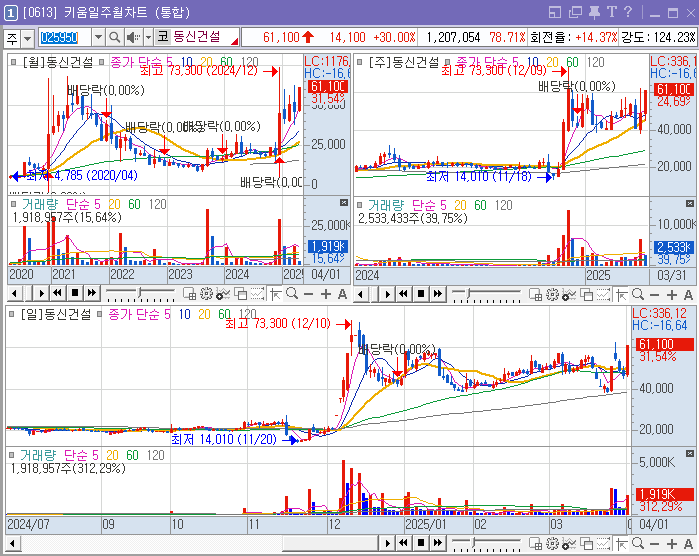The image size is (699, 556).
Task: Close the daily volume sub-panel
Action: pyautogui.click(x=690, y=453)
